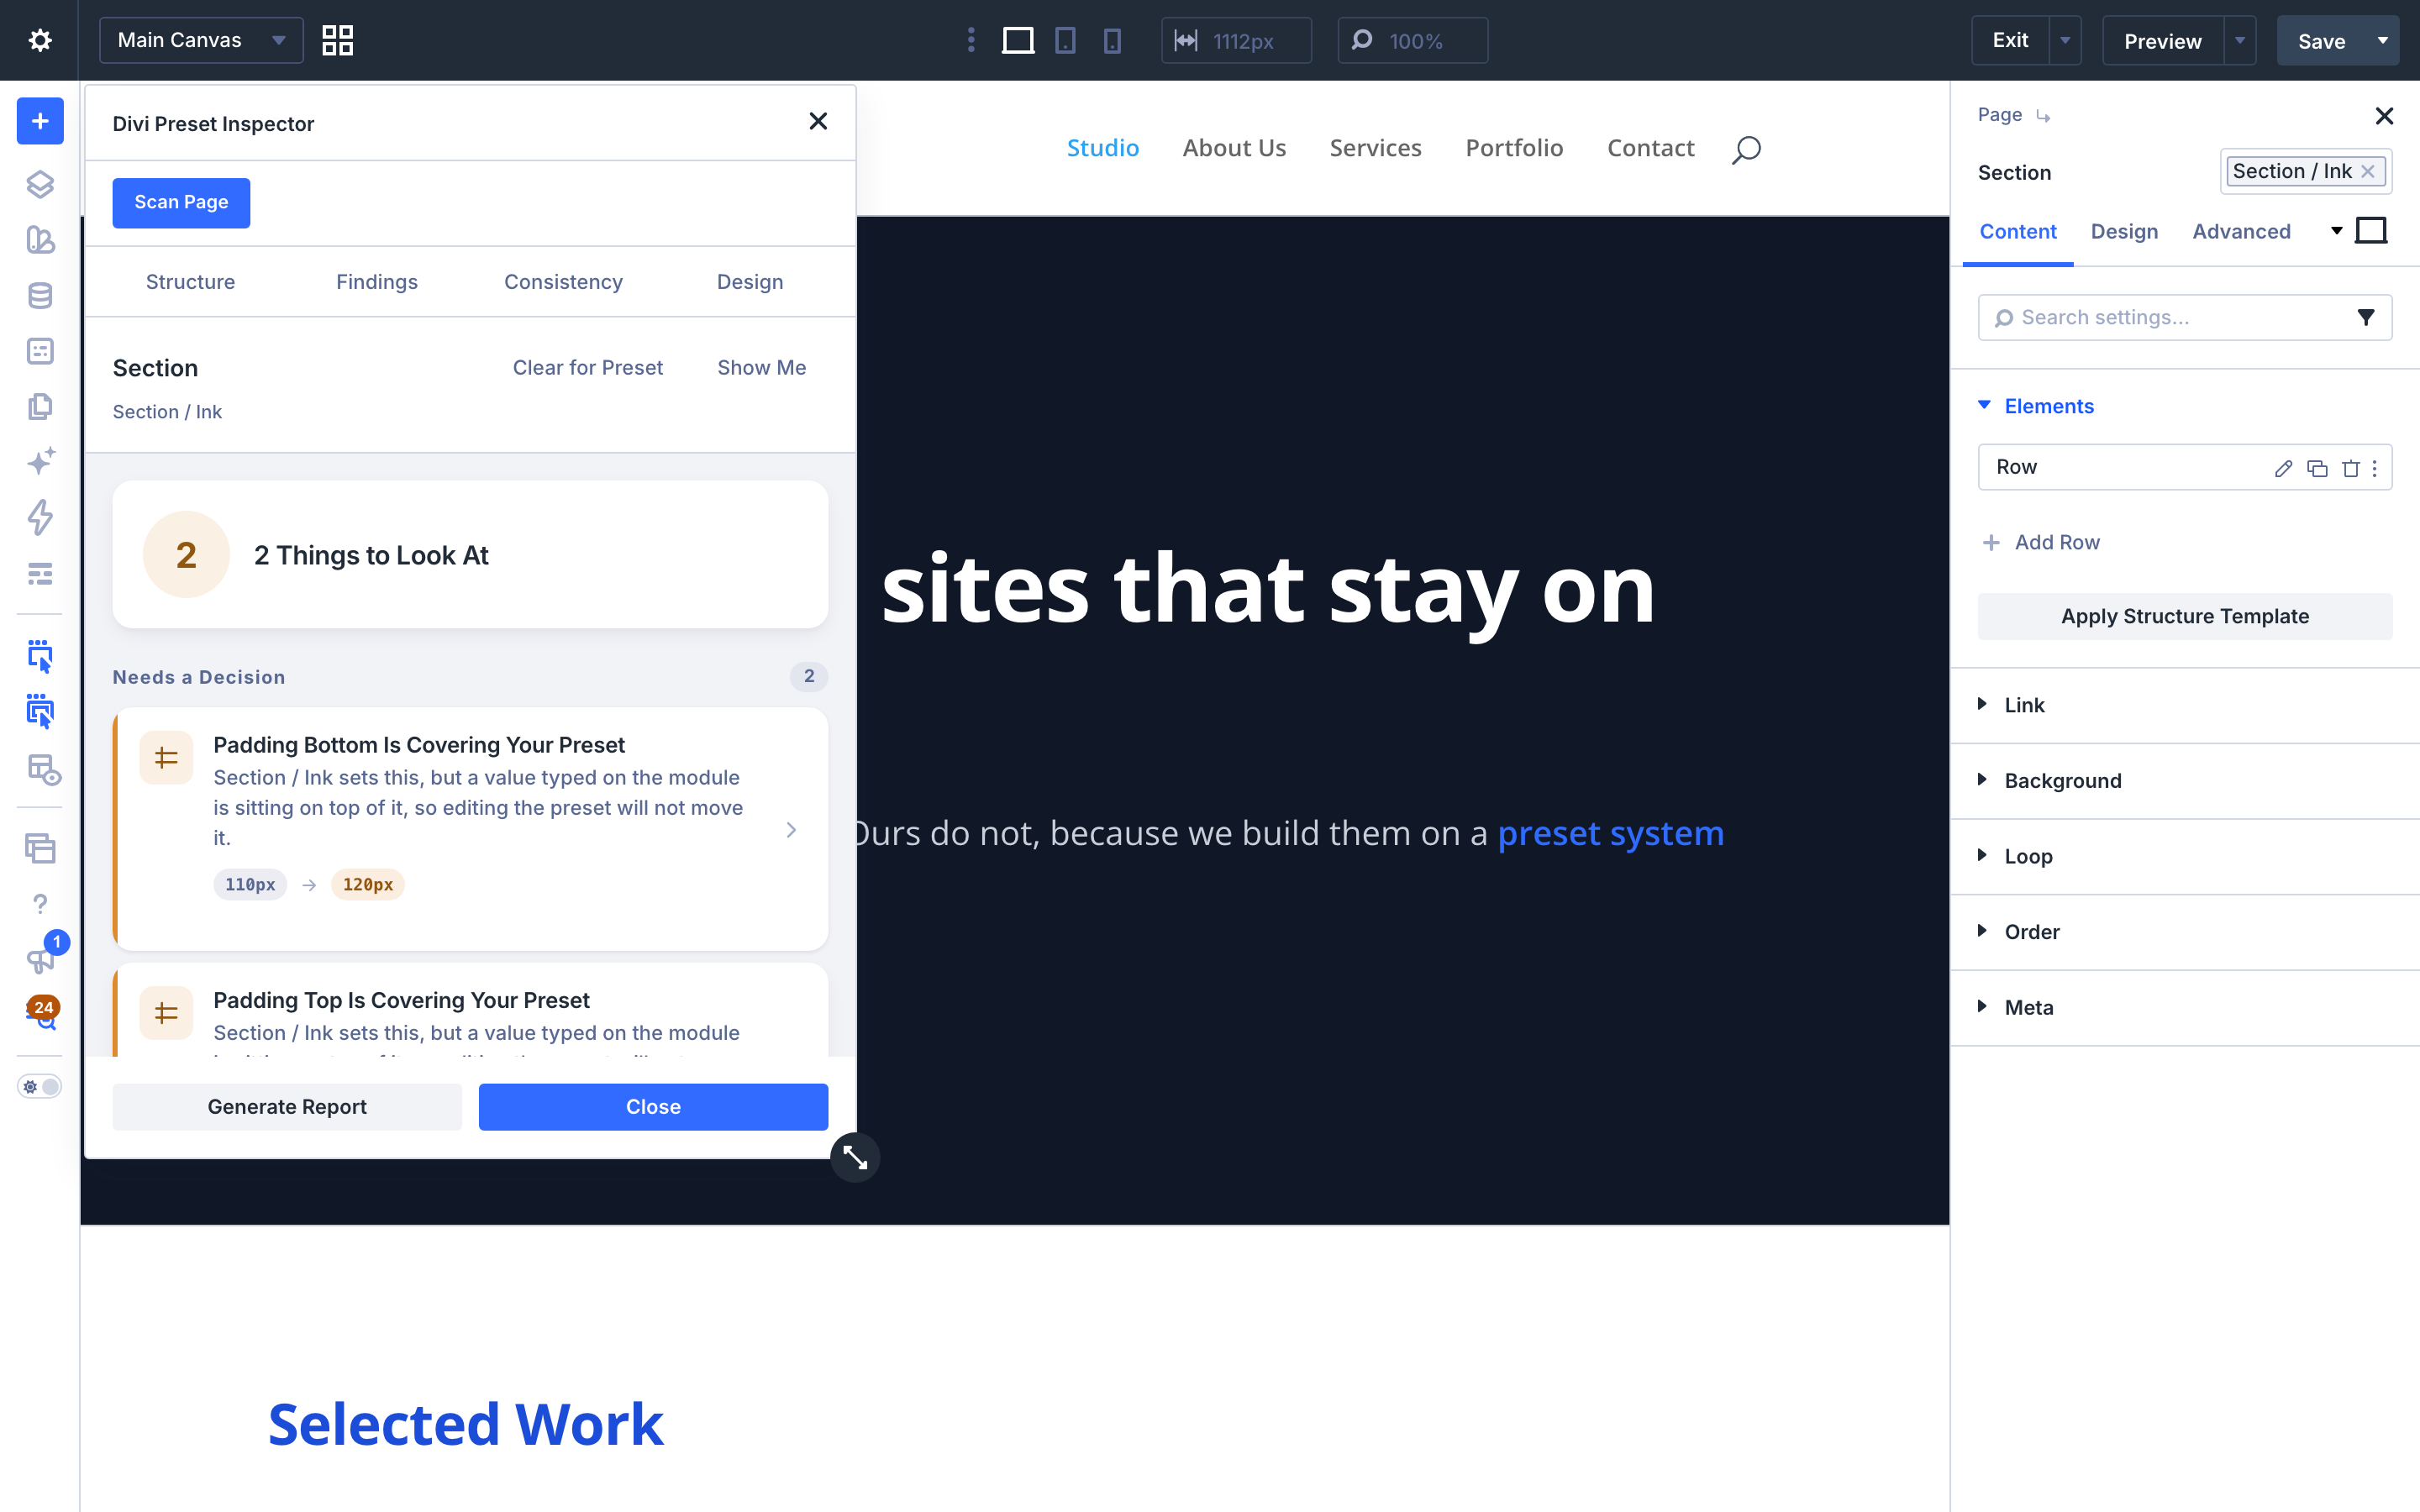Click the Search settings input field
This screenshot has width=2420, height=1512.
[x=2185, y=317]
